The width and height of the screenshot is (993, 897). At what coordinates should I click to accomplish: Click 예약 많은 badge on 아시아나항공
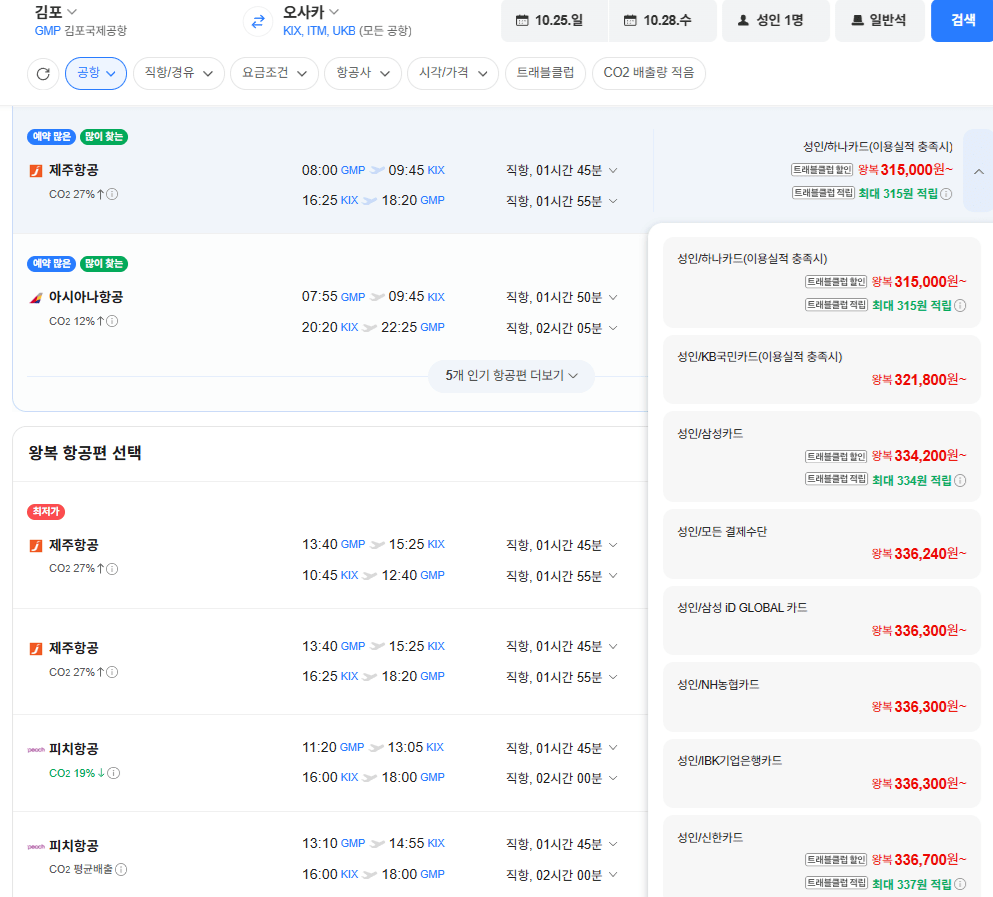tap(51, 264)
